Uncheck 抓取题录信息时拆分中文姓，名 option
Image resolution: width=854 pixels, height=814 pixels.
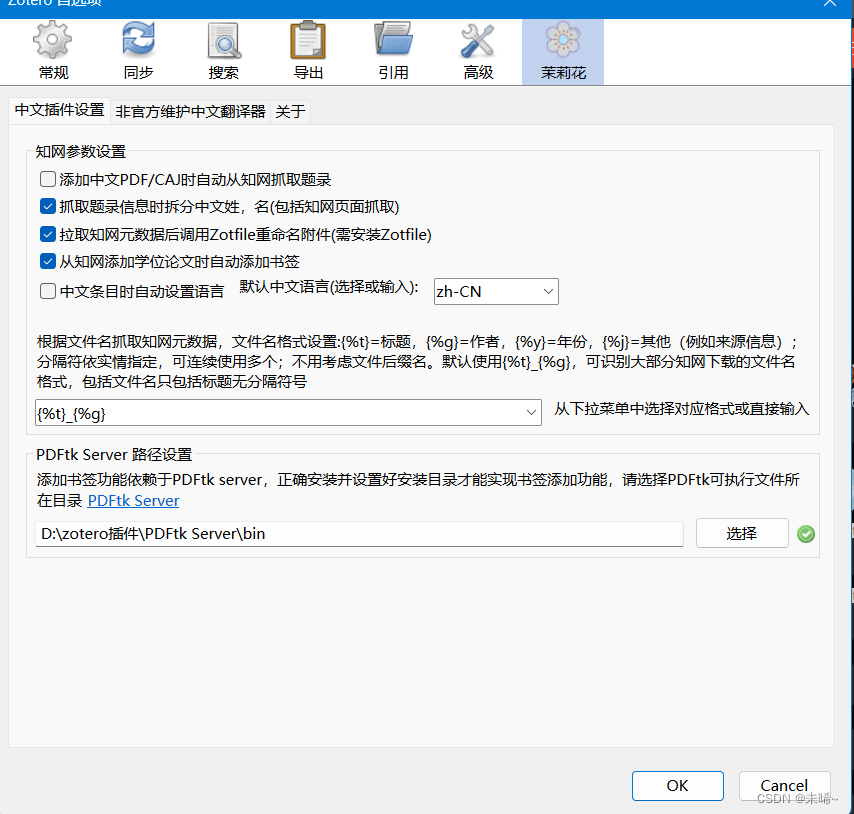coord(48,206)
